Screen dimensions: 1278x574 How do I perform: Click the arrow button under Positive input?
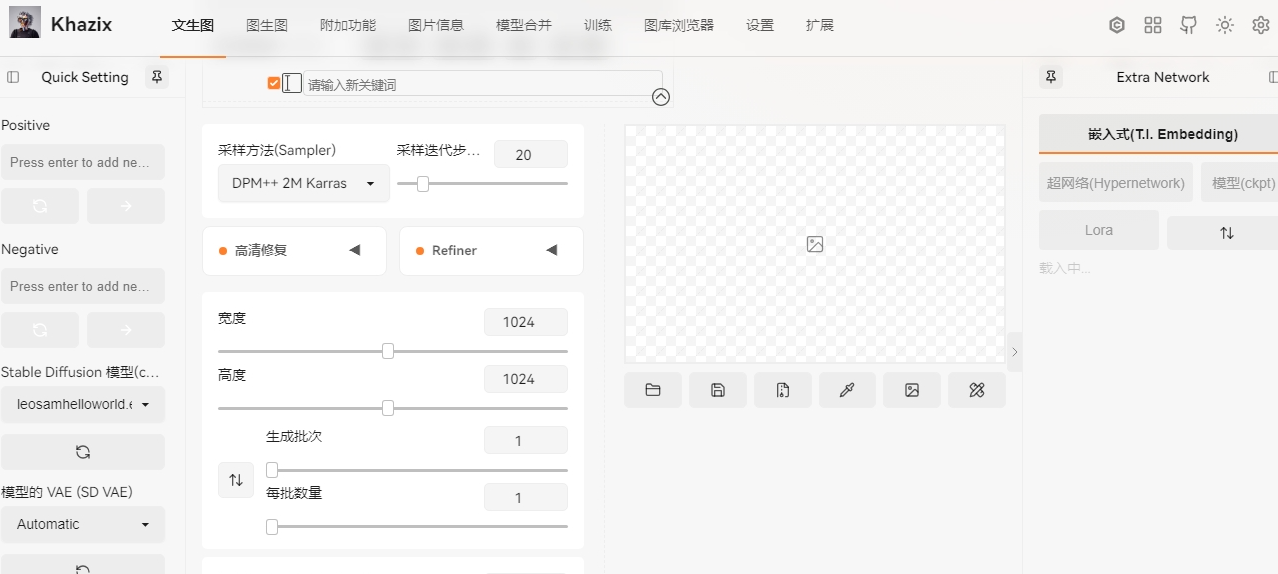pos(126,206)
